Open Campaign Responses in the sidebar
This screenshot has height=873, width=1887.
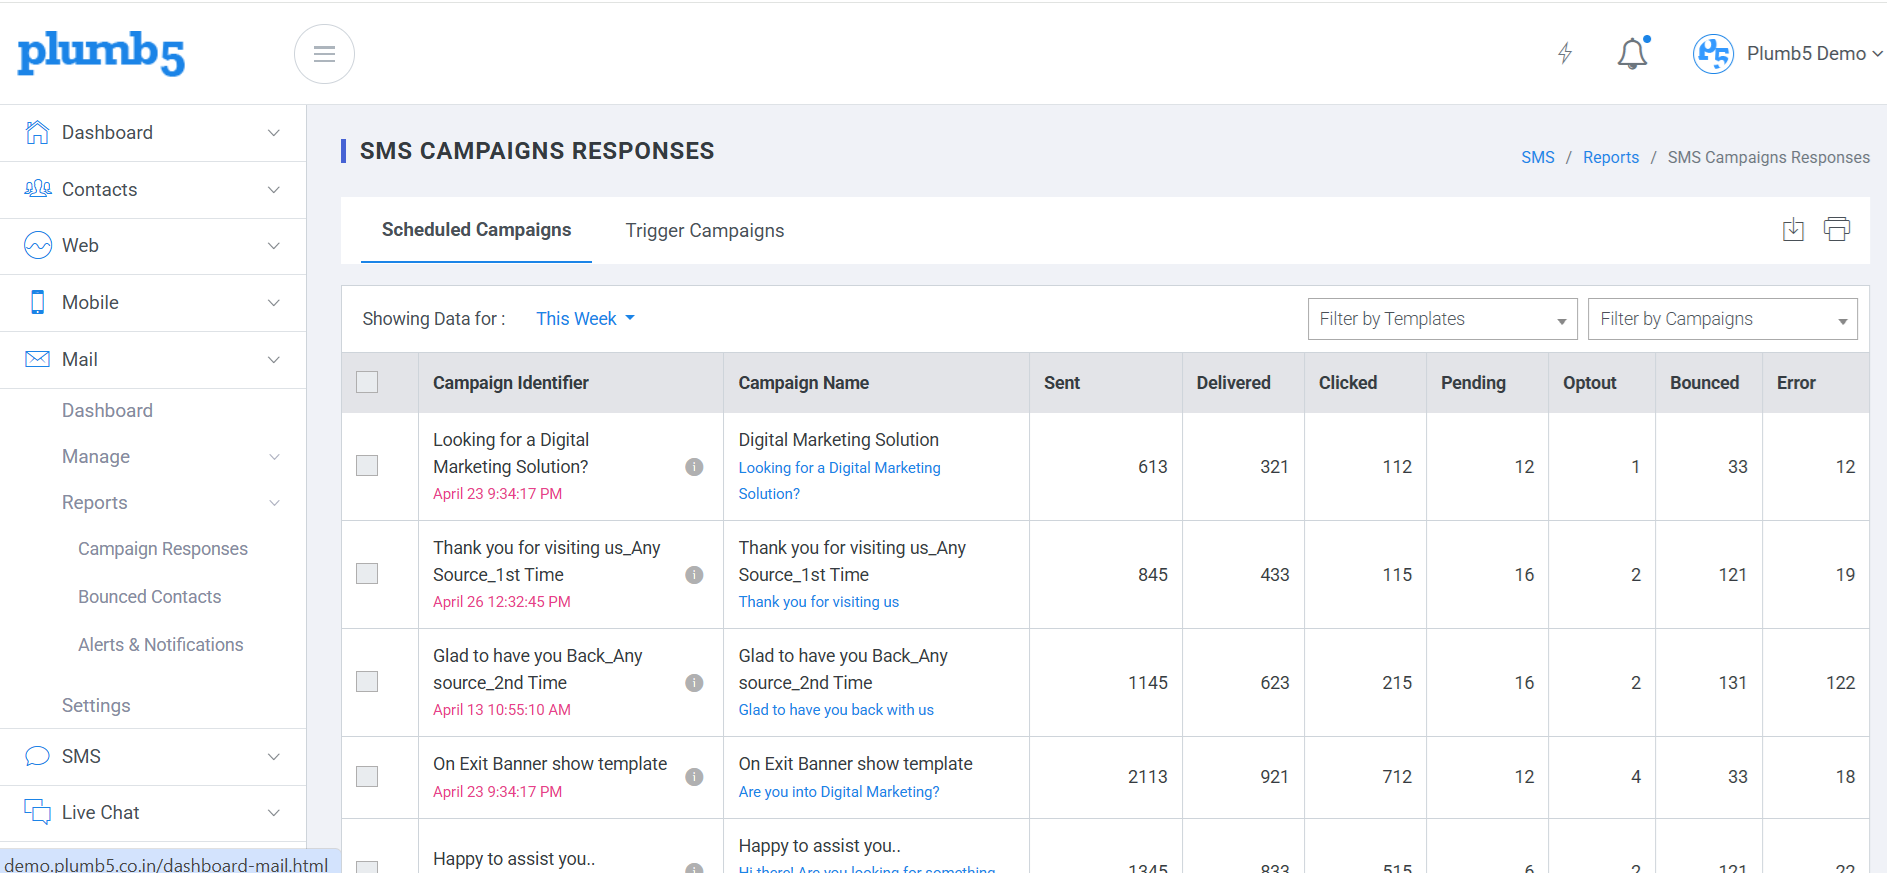[163, 549]
